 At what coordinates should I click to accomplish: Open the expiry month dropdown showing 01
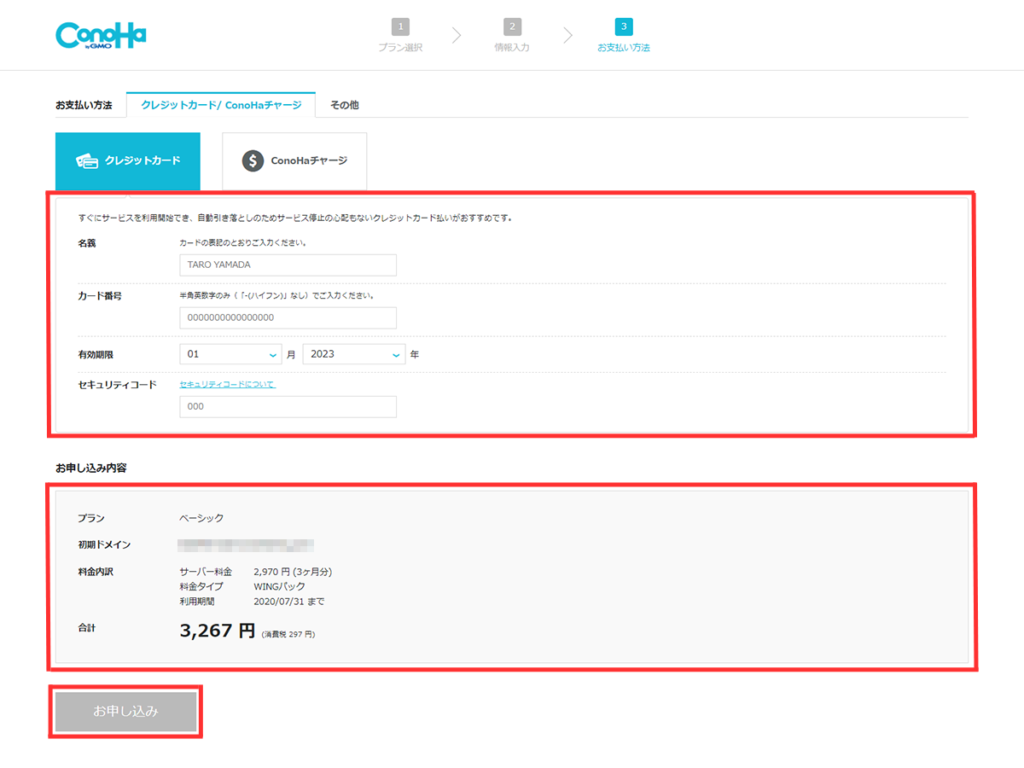(231, 354)
